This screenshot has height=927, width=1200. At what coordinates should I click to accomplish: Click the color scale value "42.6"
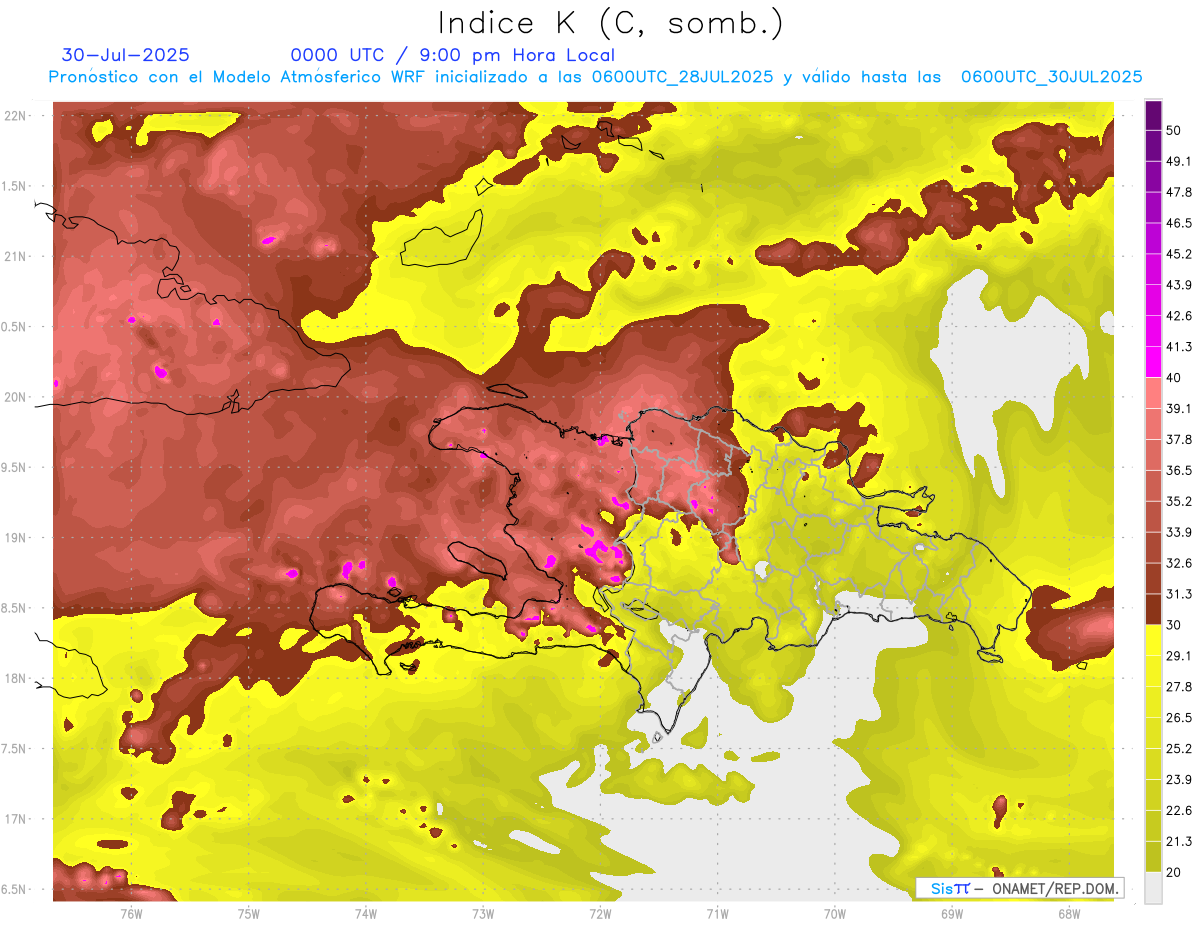point(1179,316)
